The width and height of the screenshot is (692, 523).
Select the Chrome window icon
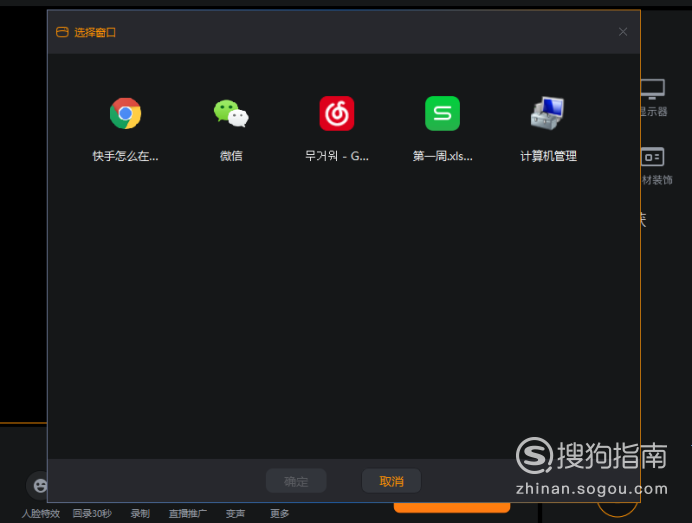[x=125, y=113]
